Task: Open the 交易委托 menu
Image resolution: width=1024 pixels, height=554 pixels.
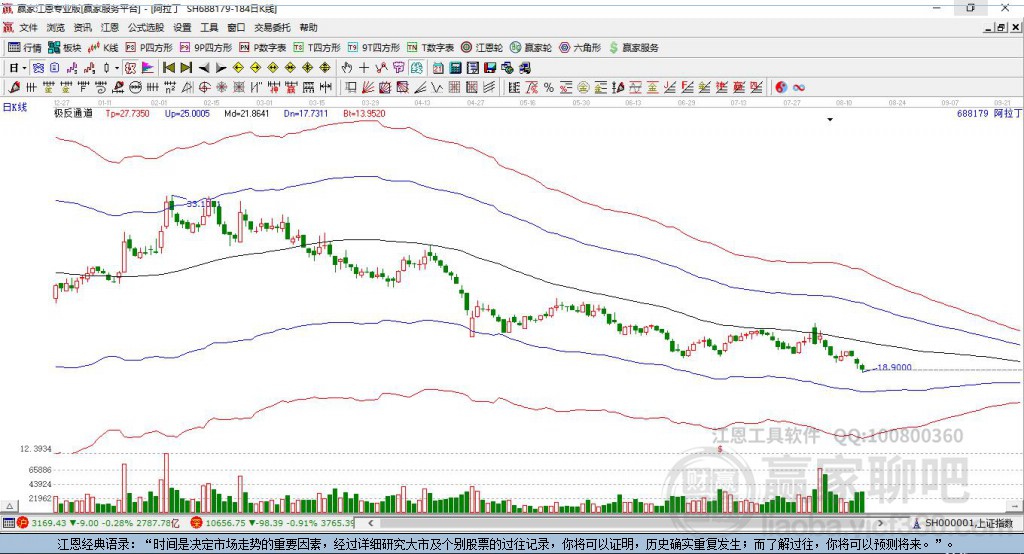Action: point(272,27)
